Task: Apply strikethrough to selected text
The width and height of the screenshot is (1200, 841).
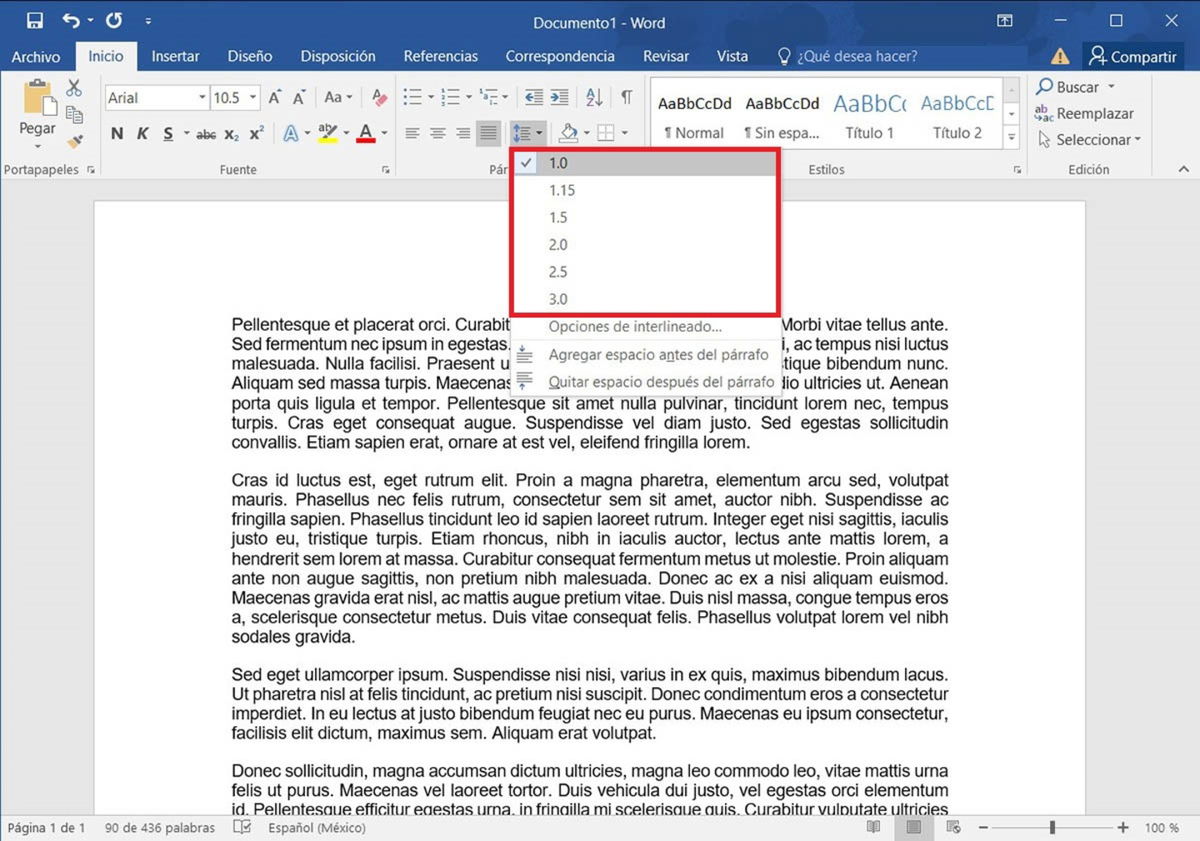Action: coord(205,132)
